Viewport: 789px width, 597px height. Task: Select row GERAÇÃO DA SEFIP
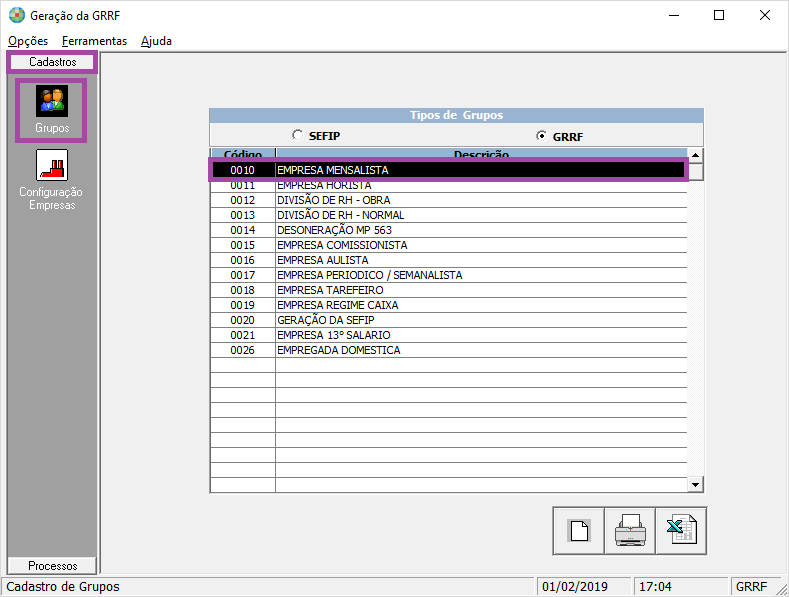(449, 320)
